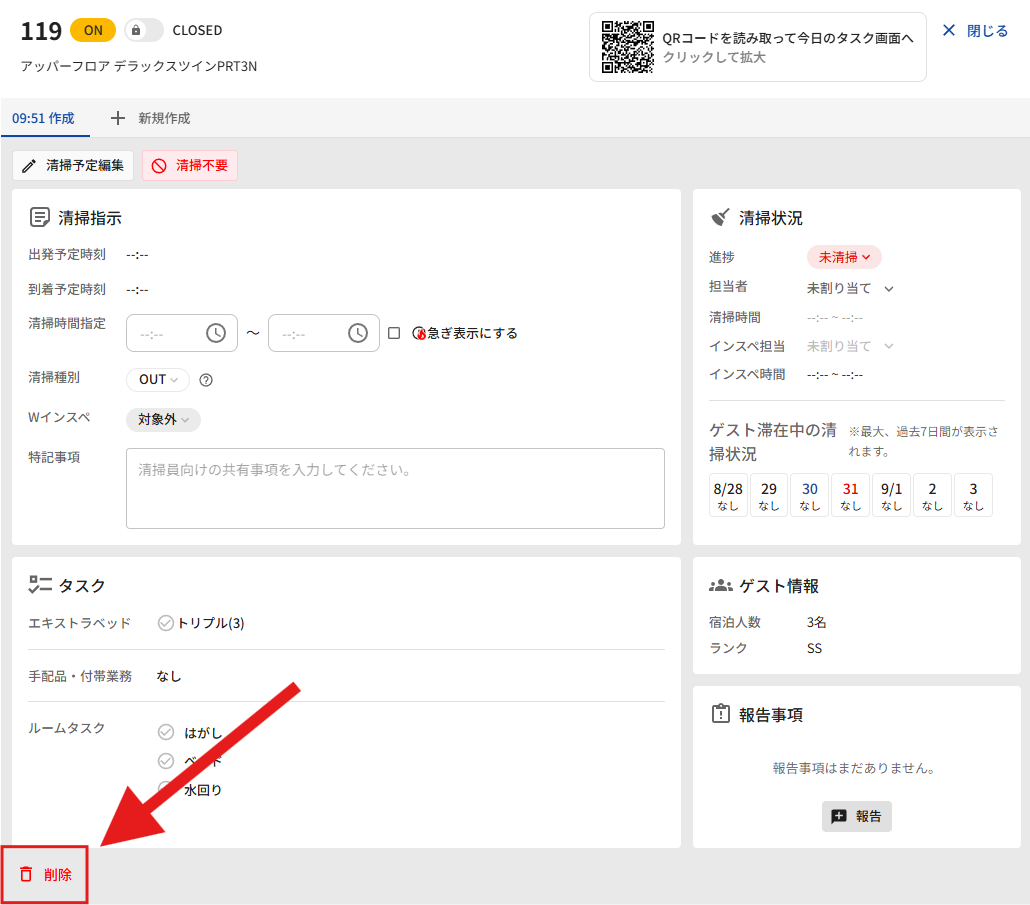Open the 未清掃 progress dropdown
The height and width of the screenshot is (905, 1030).
pos(844,257)
